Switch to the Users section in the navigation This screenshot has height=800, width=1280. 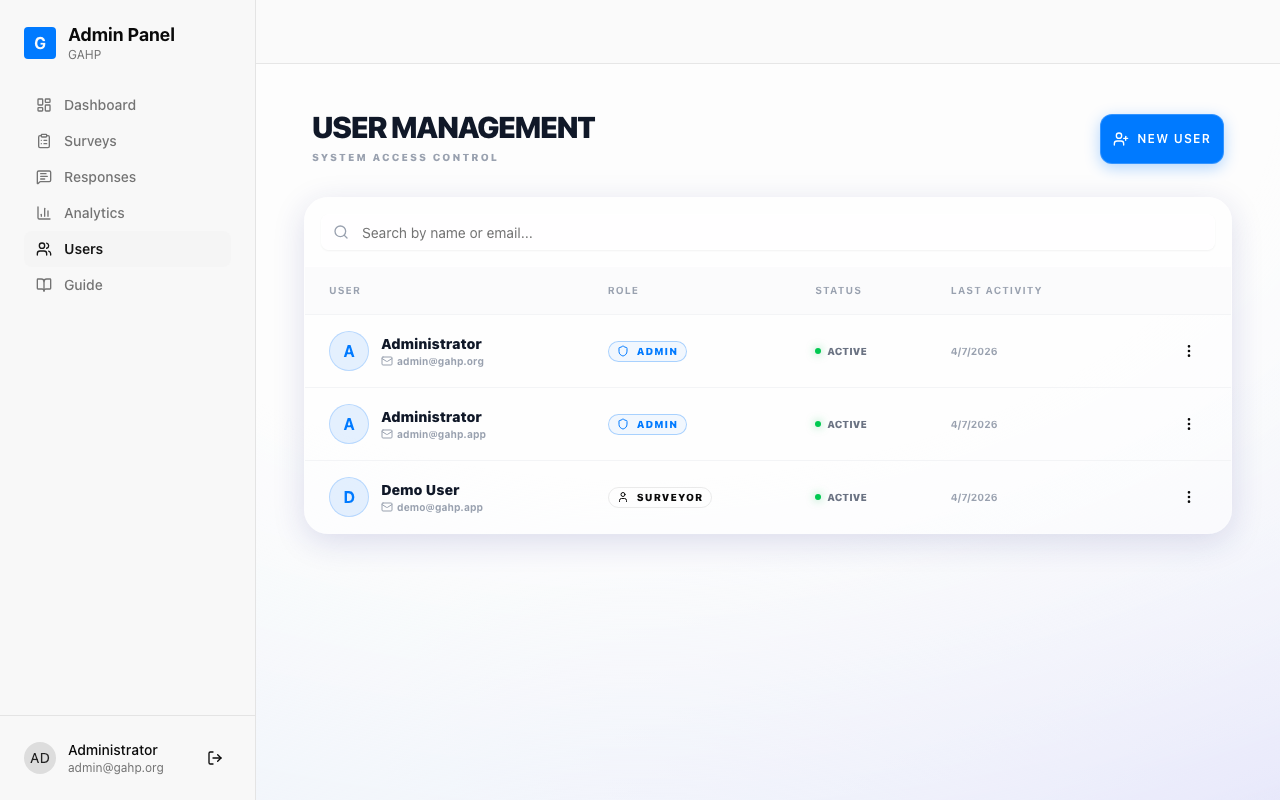(x=85, y=249)
